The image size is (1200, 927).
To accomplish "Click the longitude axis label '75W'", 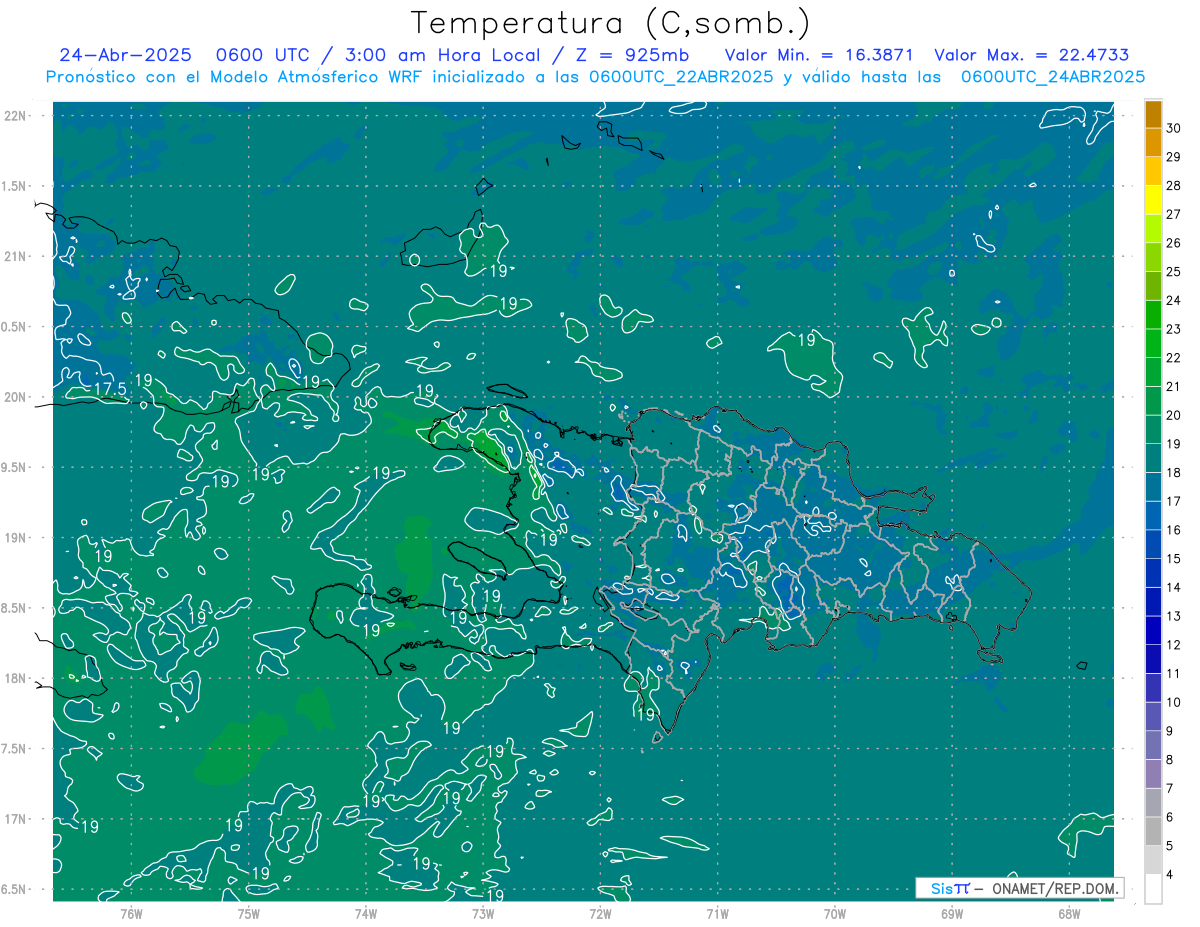I will click(249, 913).
